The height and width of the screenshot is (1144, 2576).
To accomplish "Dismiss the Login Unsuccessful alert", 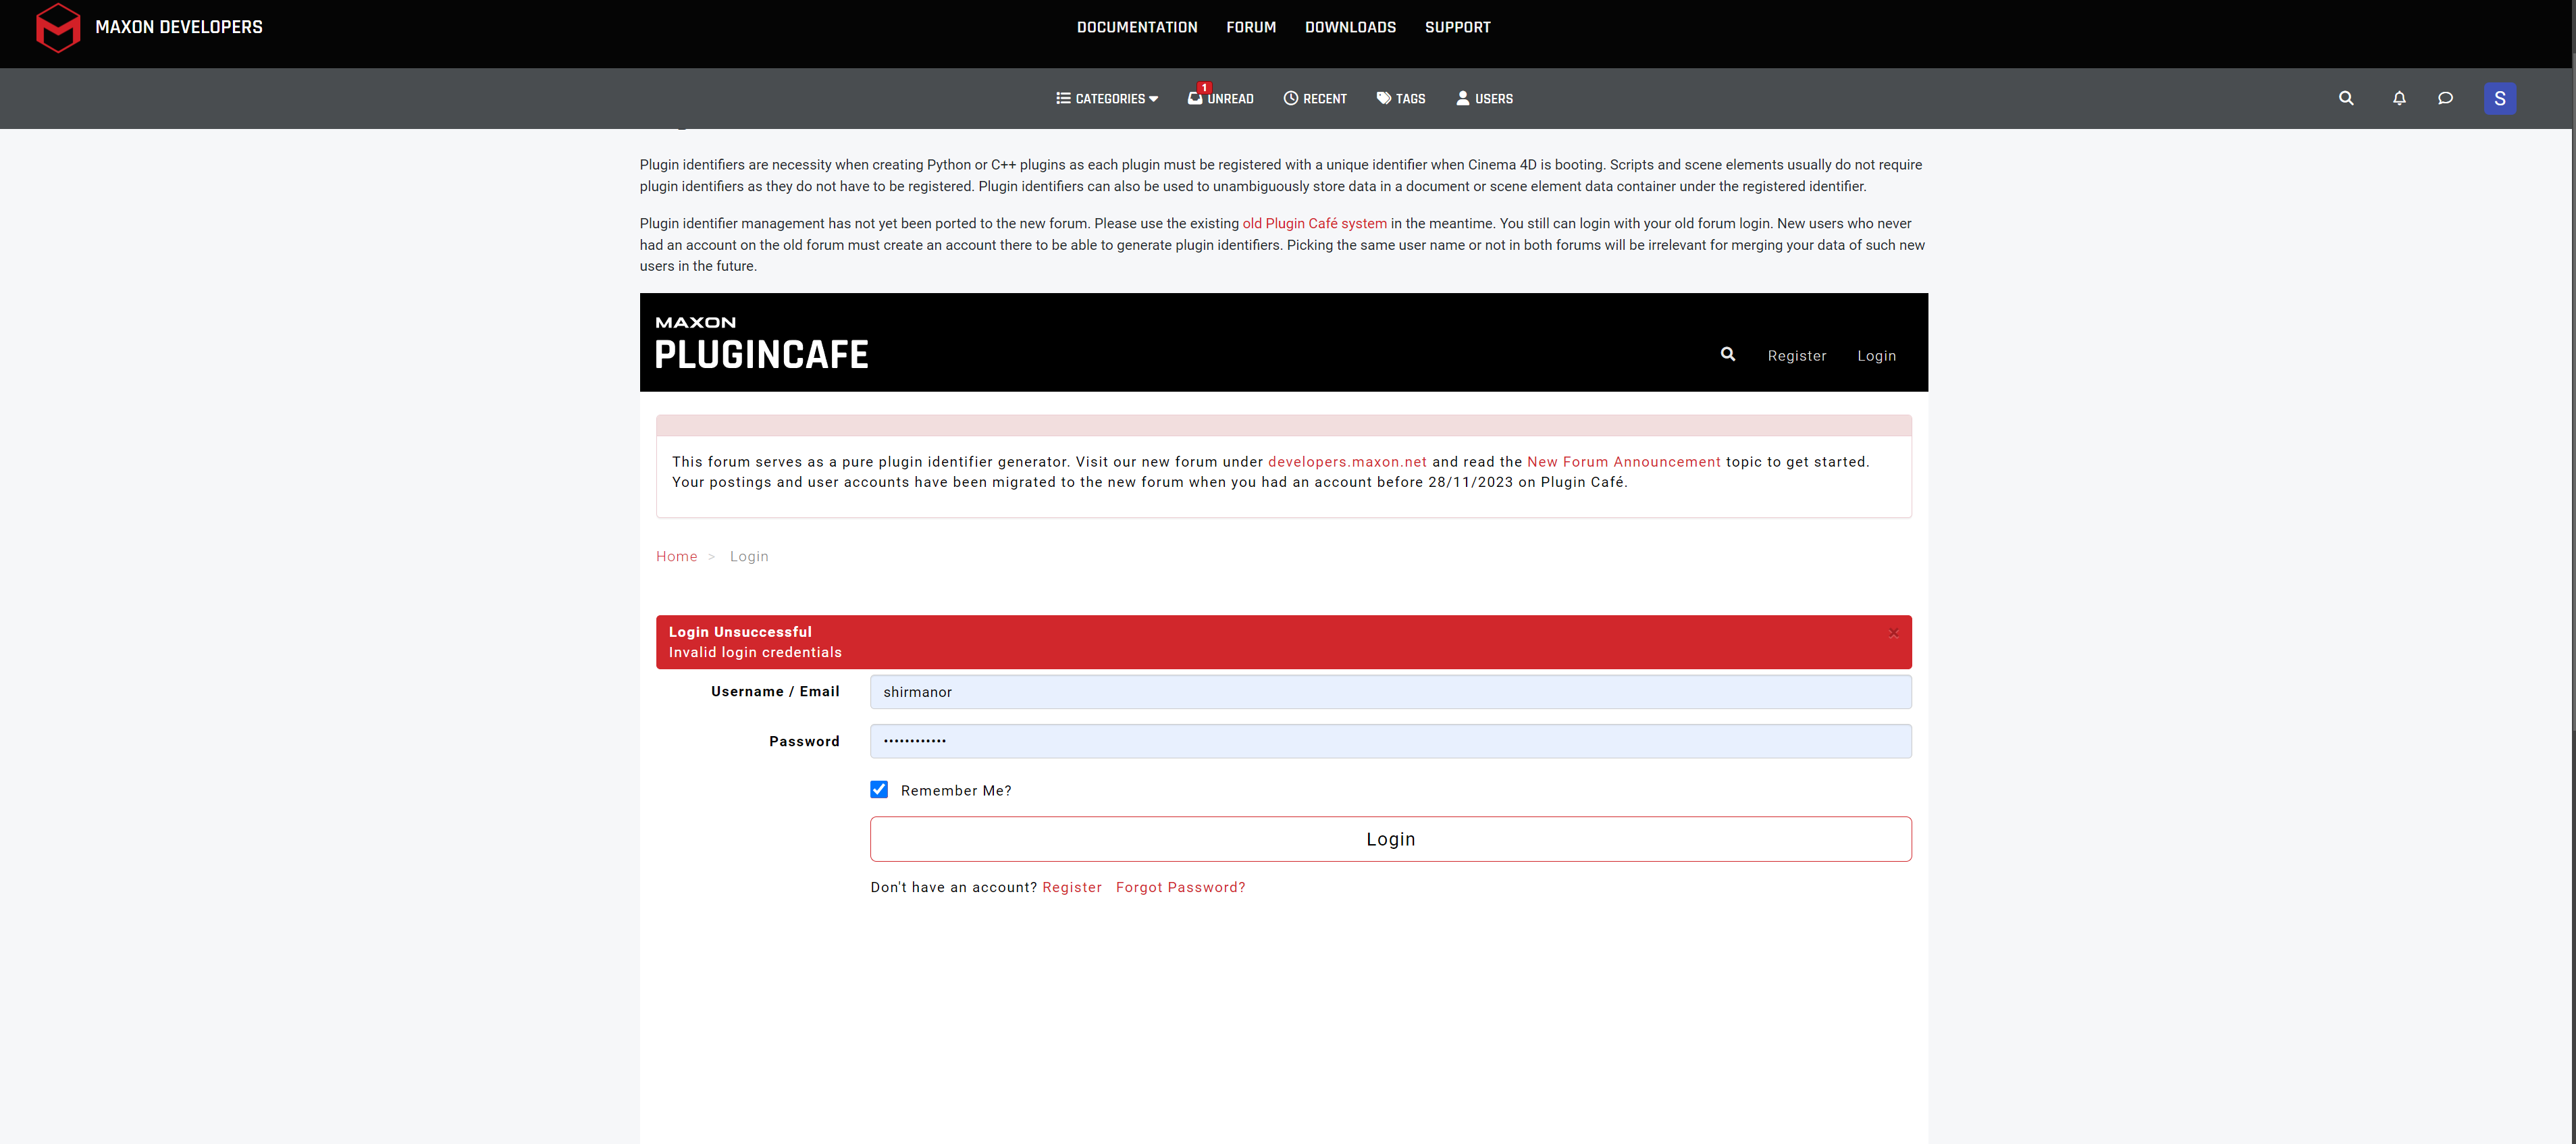I will (1893, 633).
